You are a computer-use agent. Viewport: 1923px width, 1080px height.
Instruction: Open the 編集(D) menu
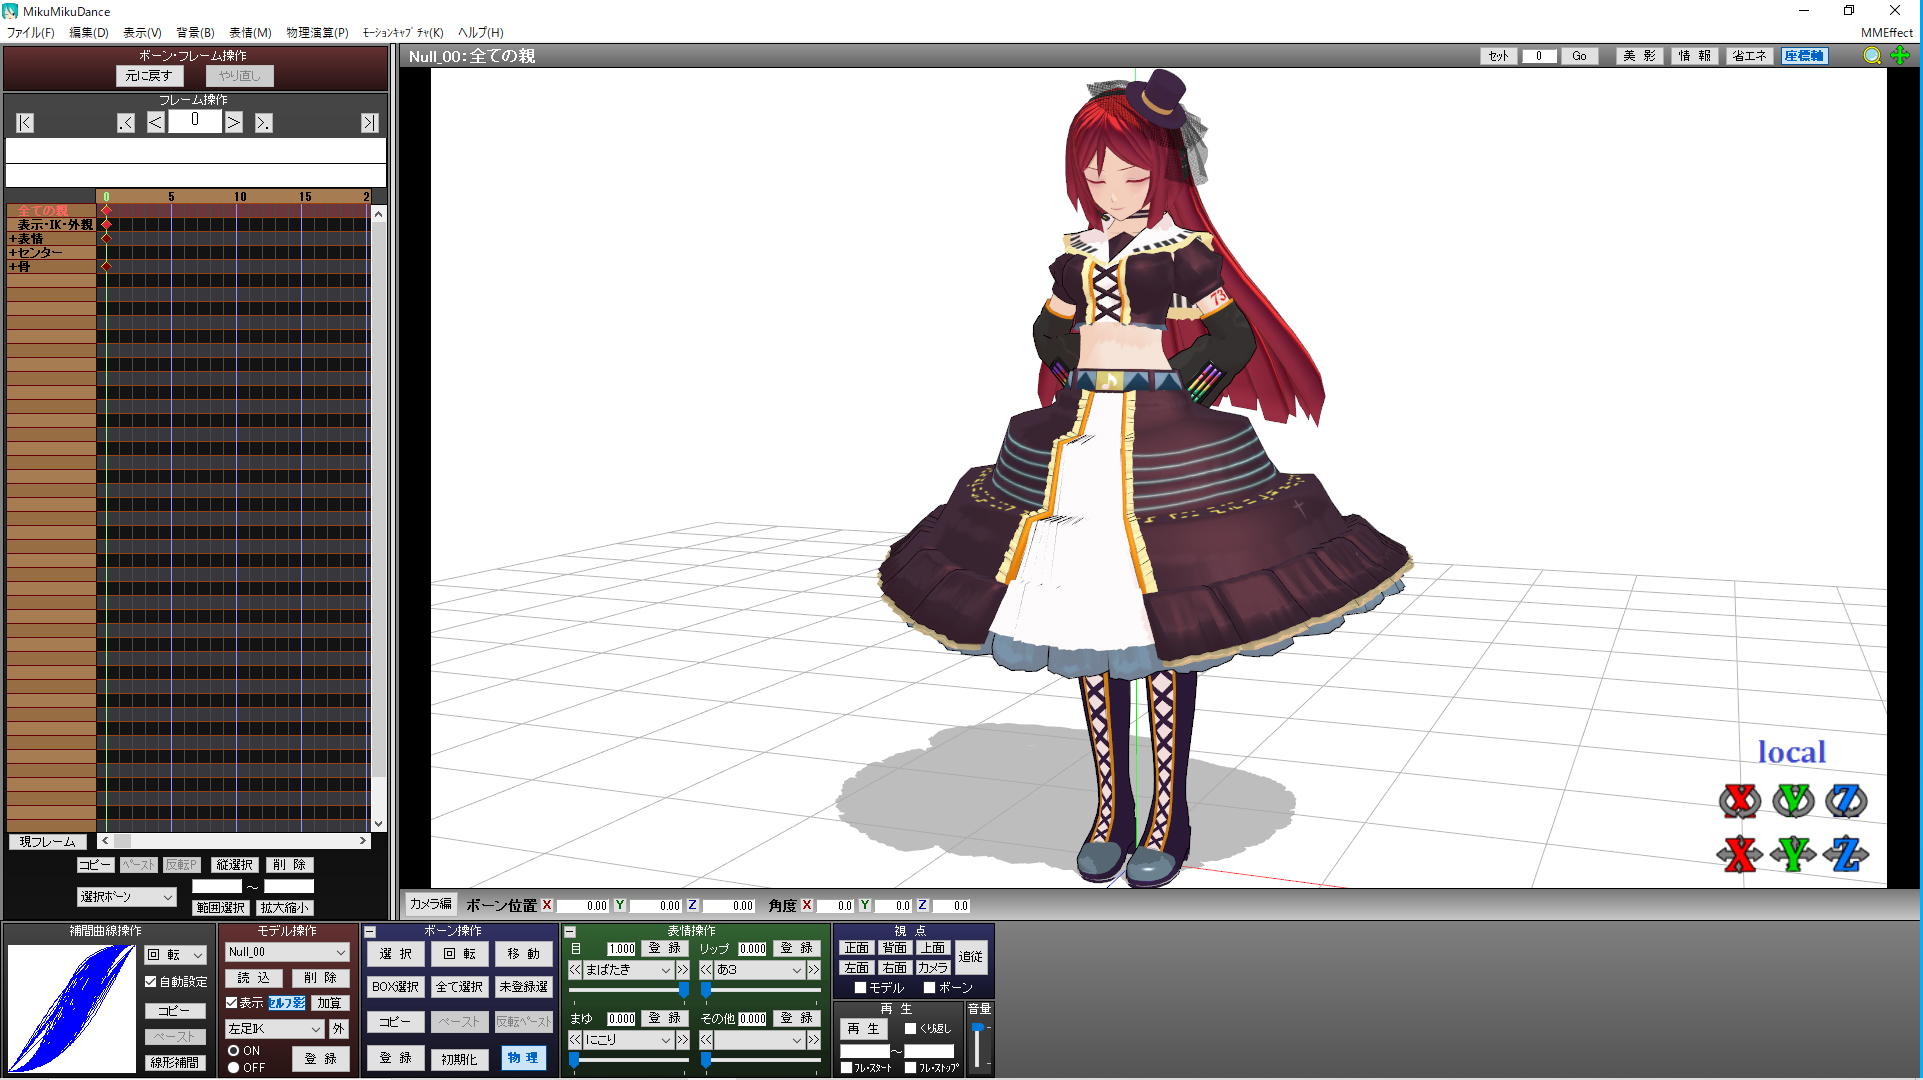(x=89, y=32)
